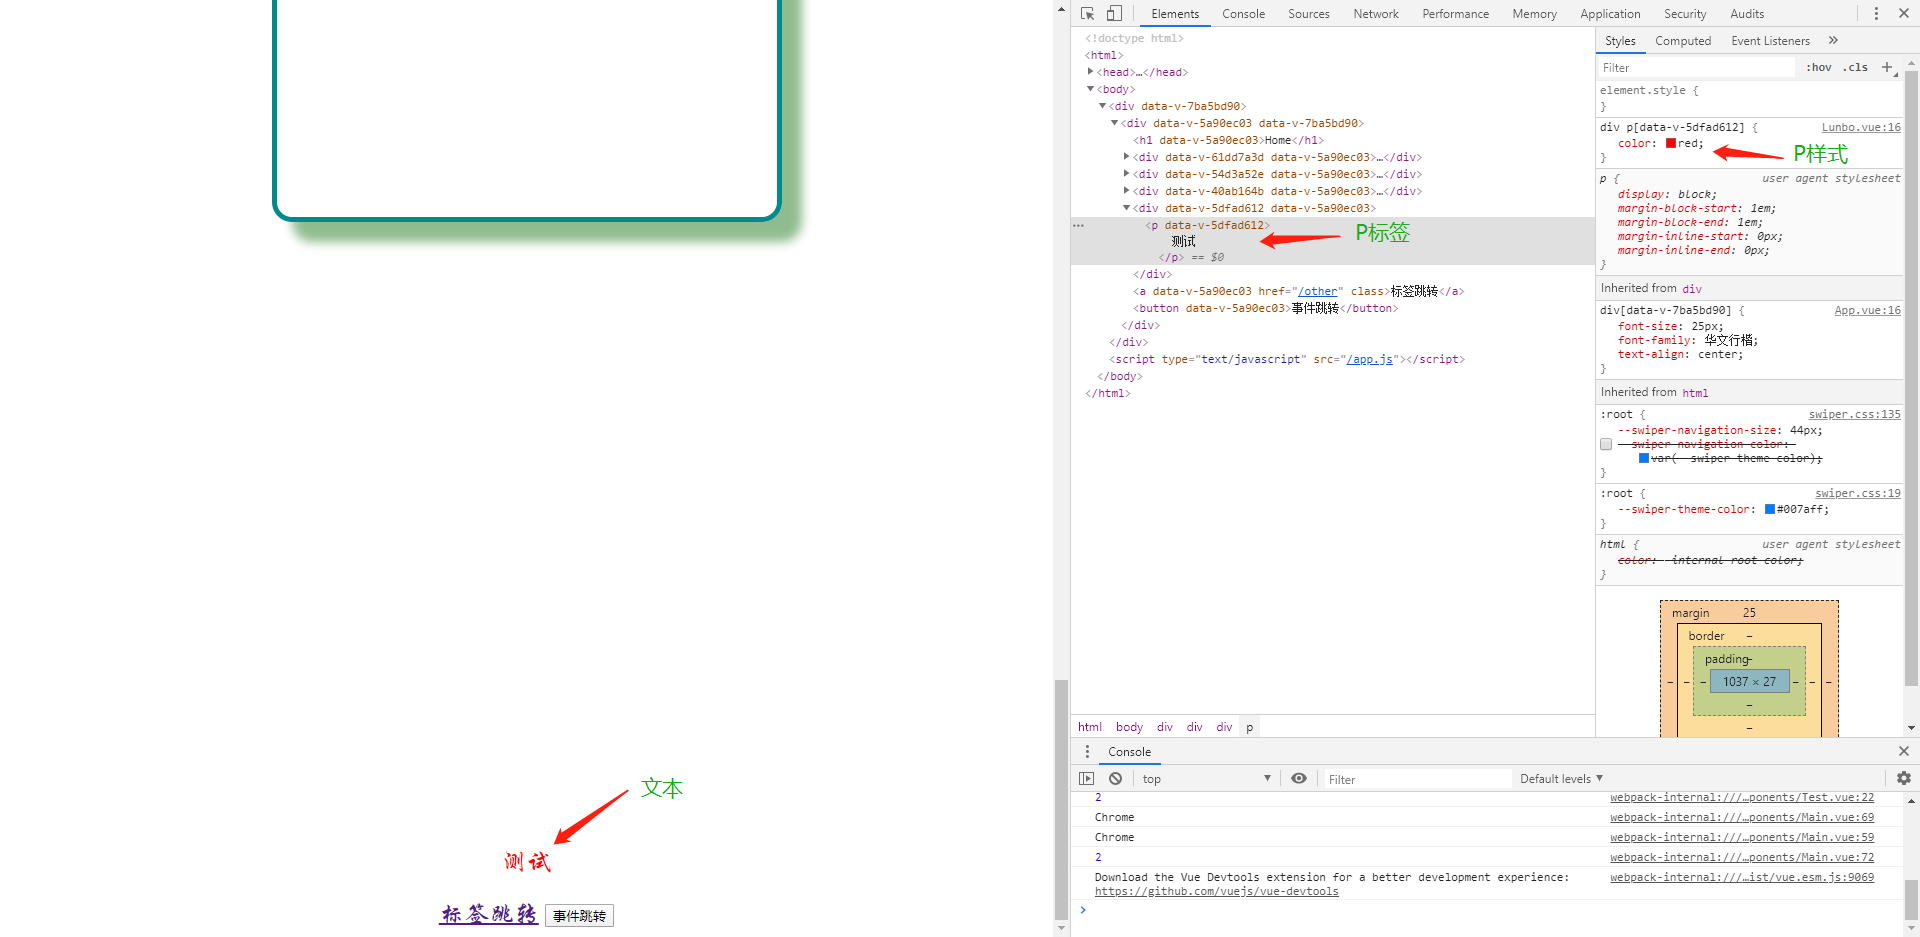1920x937 pixels.
Task: Expand the div data-v-40ab164b node
Action: pos(1126,191)
